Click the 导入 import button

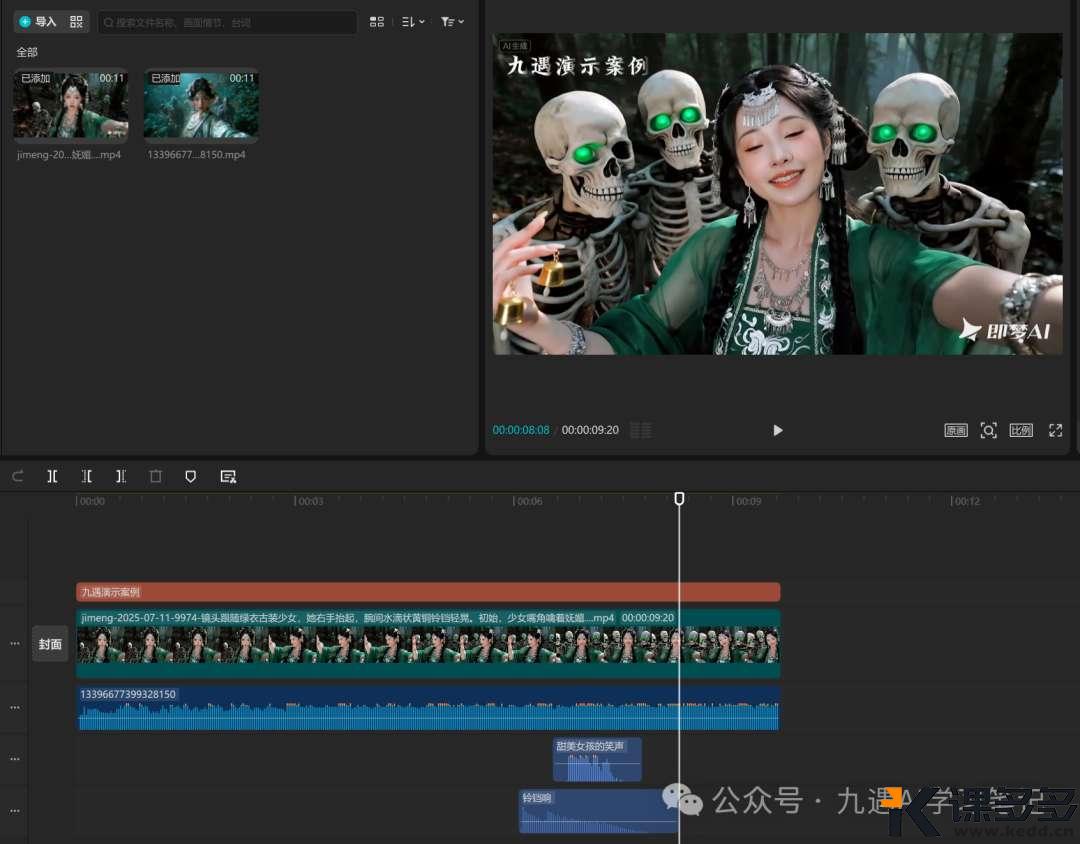pyautogui.click(x=38, y=22)
